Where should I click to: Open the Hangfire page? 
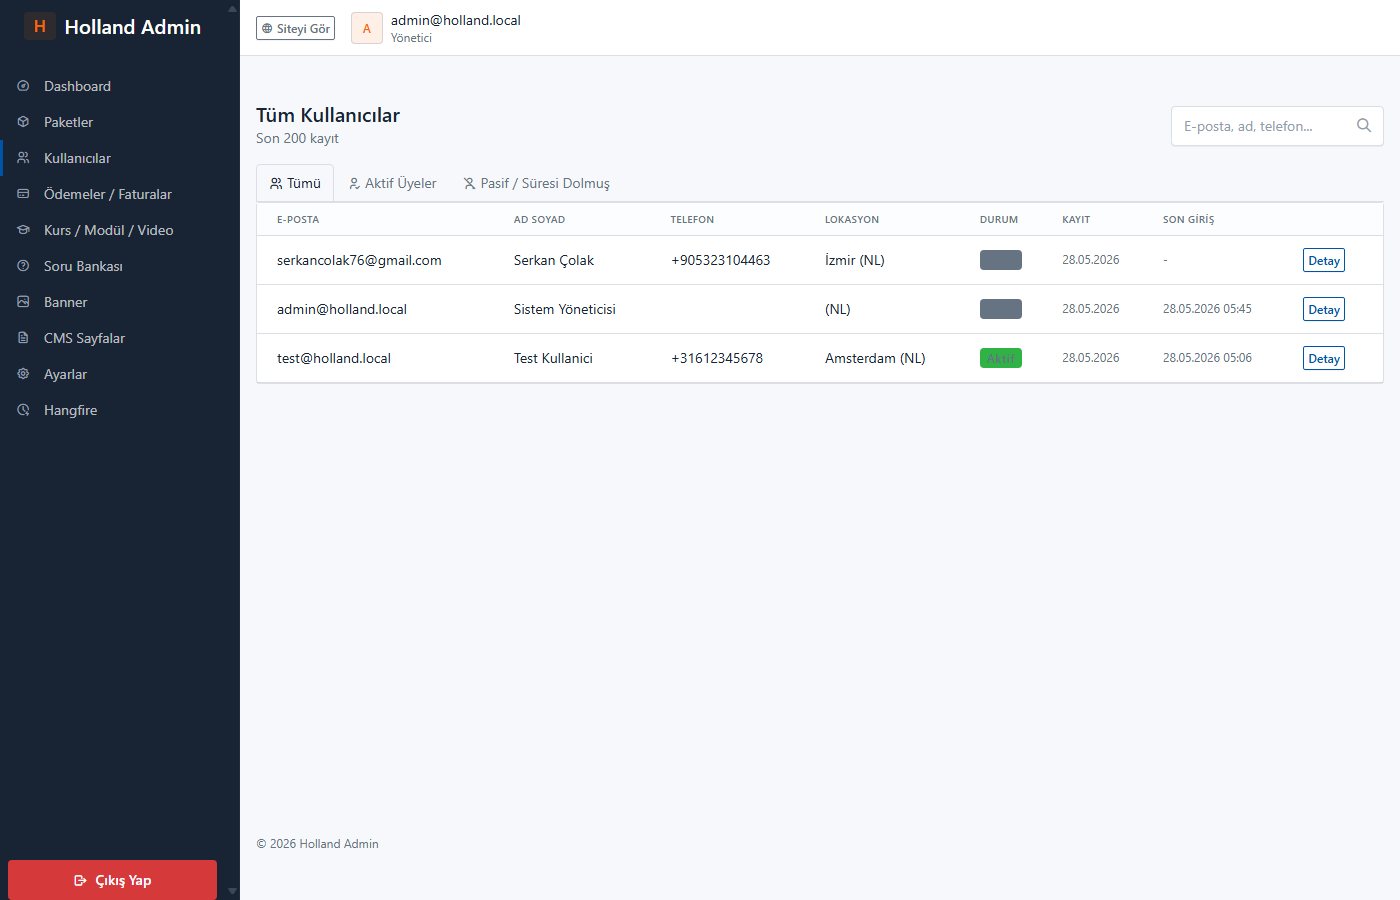pyautogui.click(x=120, y=410)
